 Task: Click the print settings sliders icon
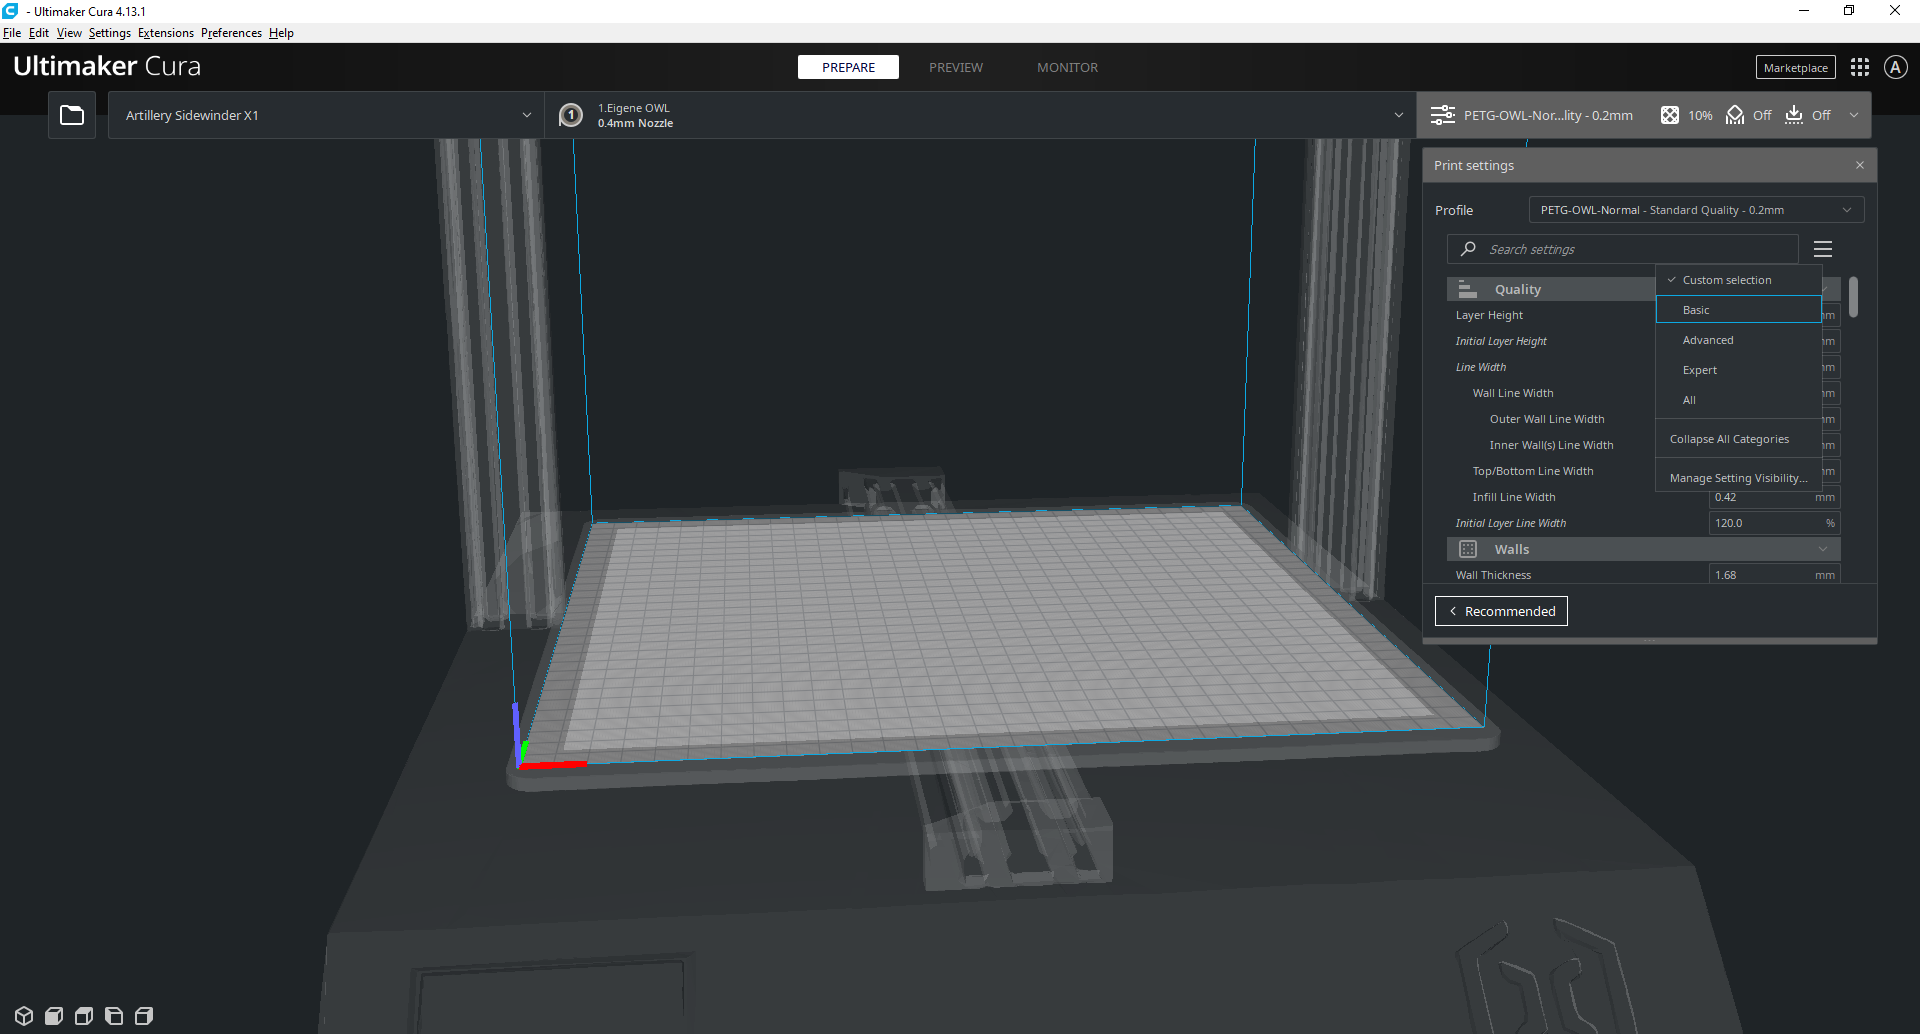click(x=1443, y=115)
